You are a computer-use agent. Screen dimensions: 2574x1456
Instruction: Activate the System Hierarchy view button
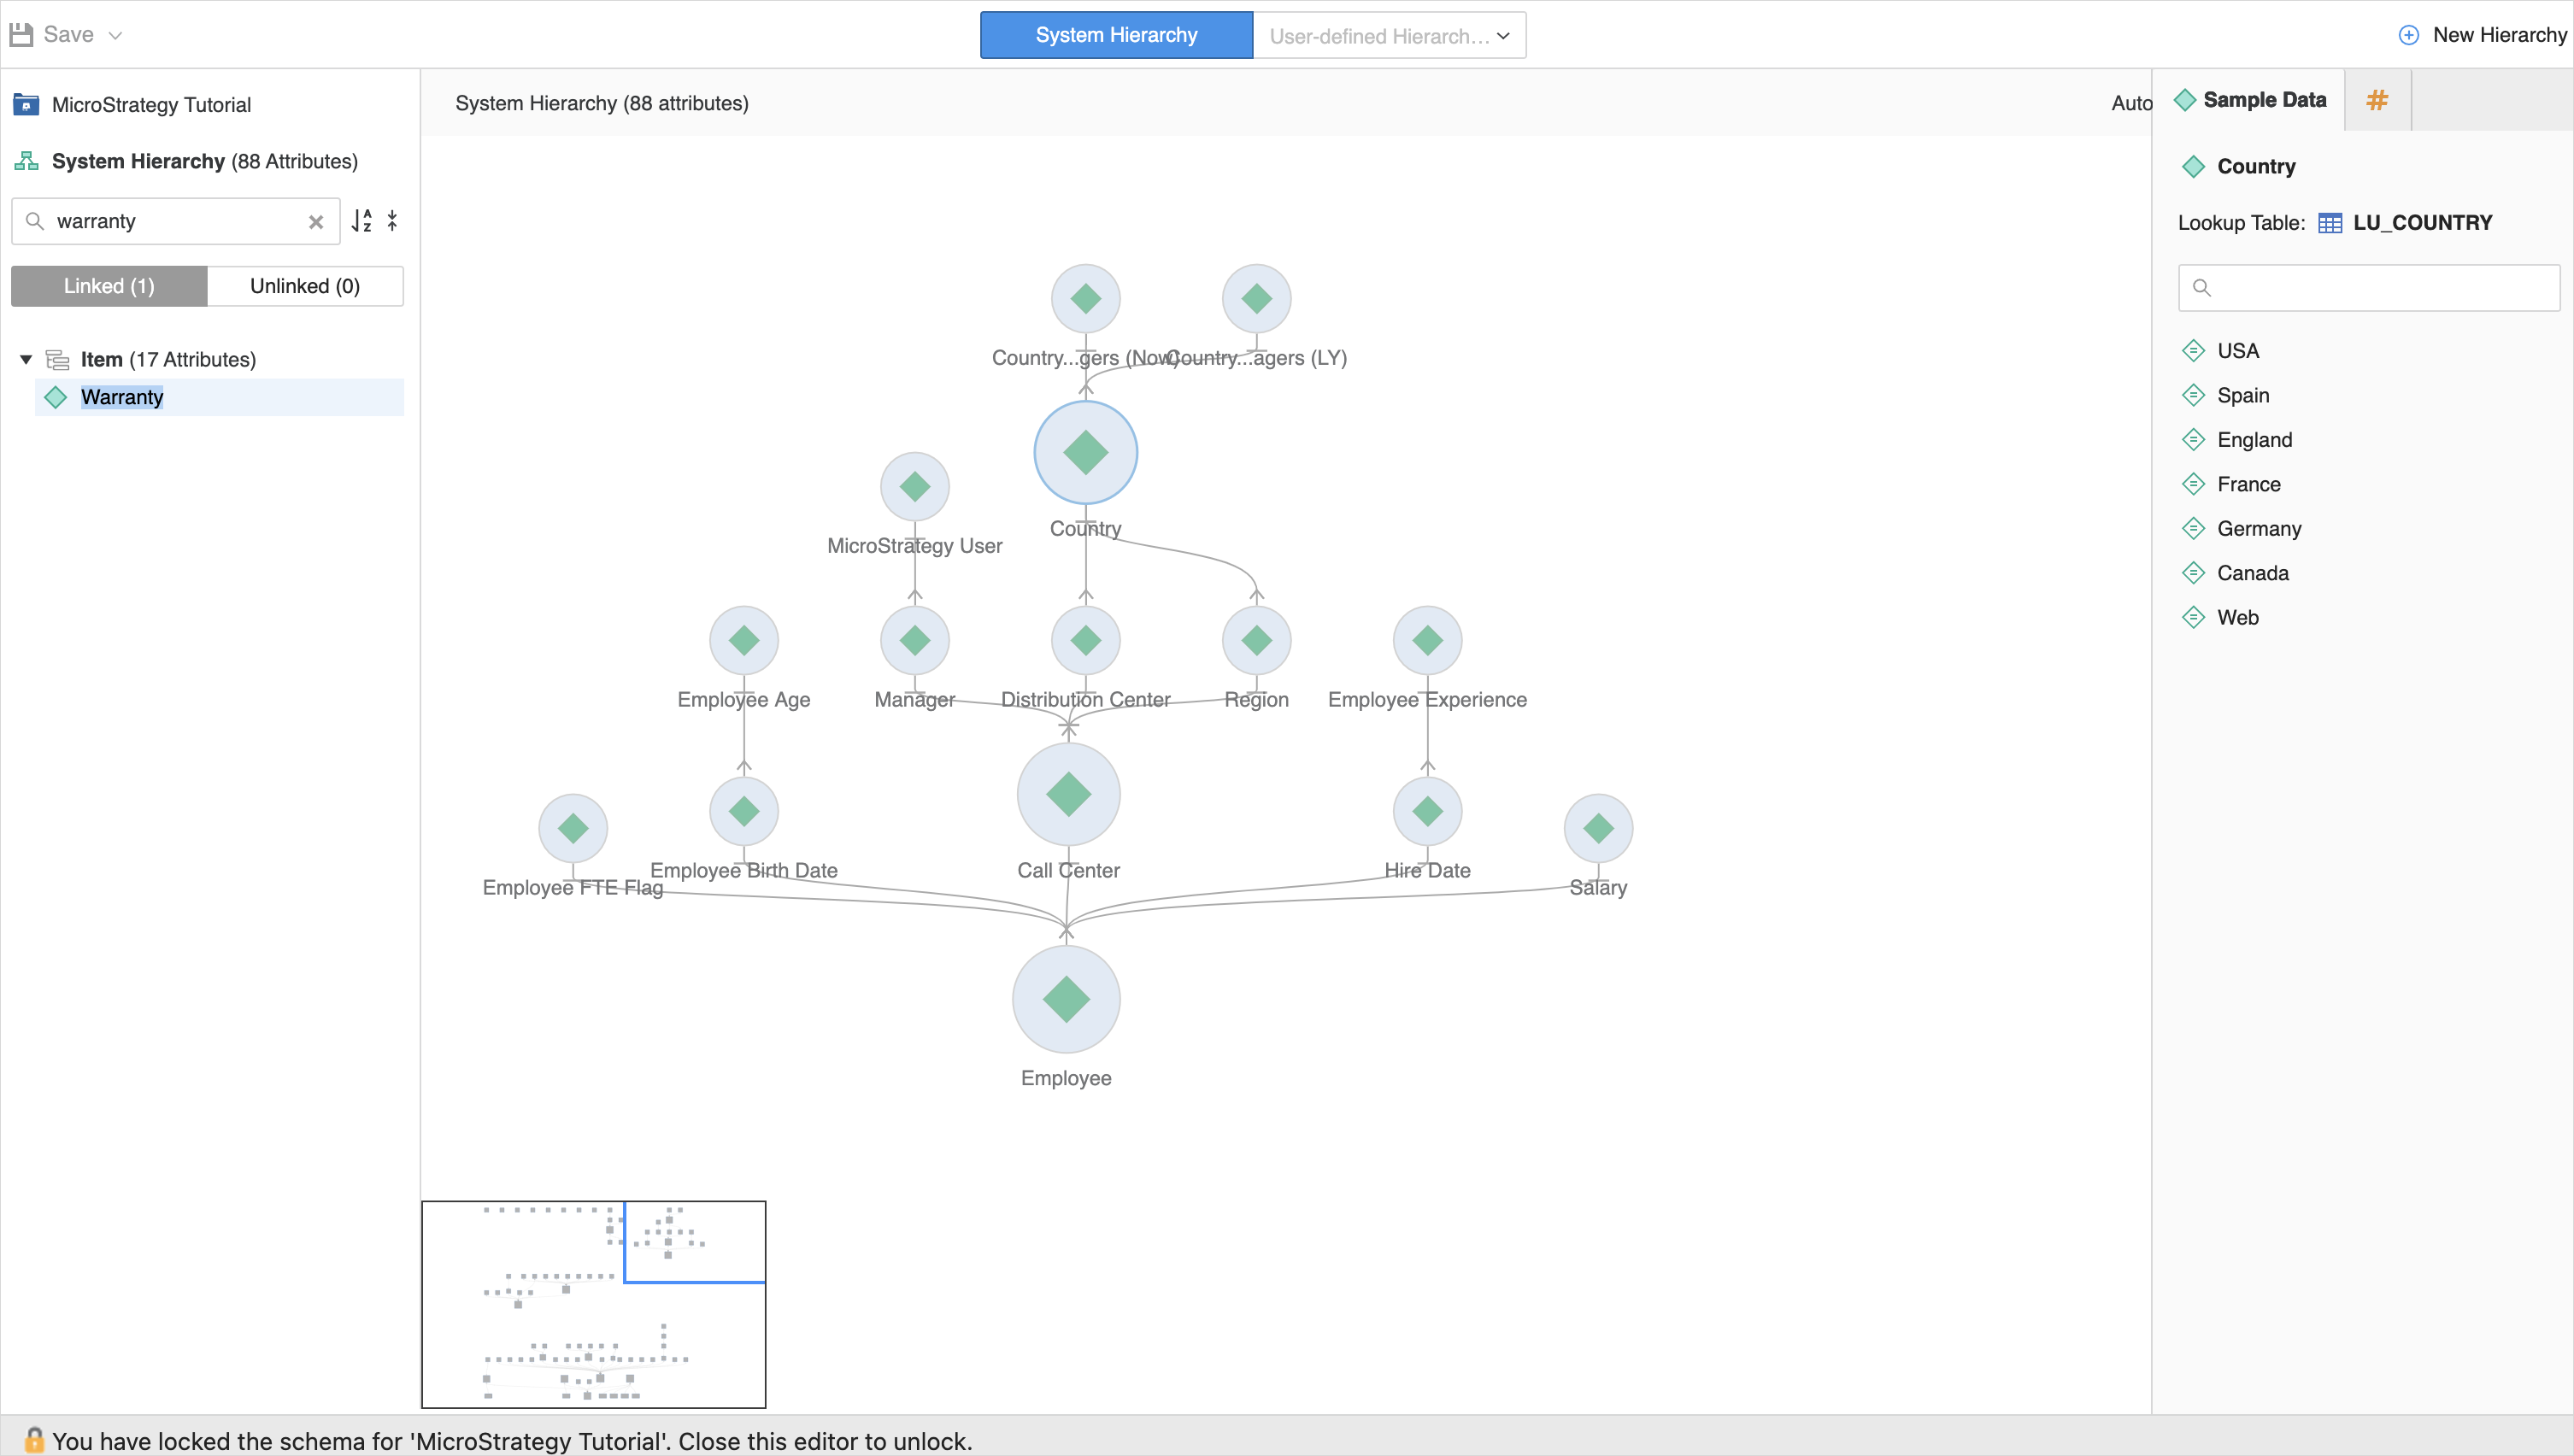pos(1116,35)
